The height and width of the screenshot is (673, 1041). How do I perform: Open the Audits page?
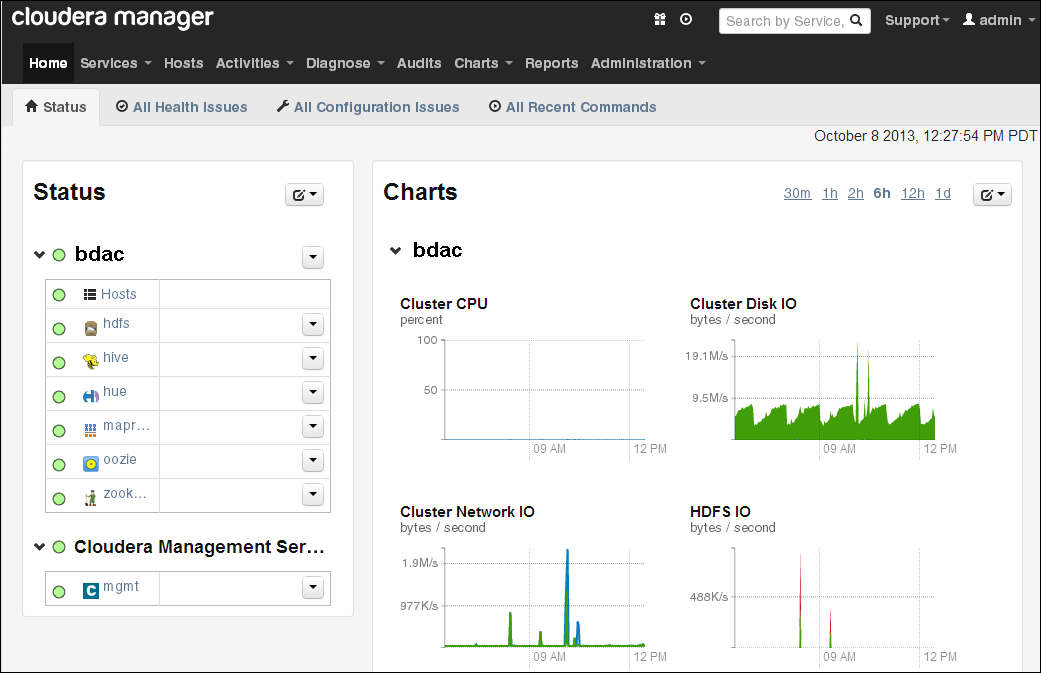tap(419, 63)
